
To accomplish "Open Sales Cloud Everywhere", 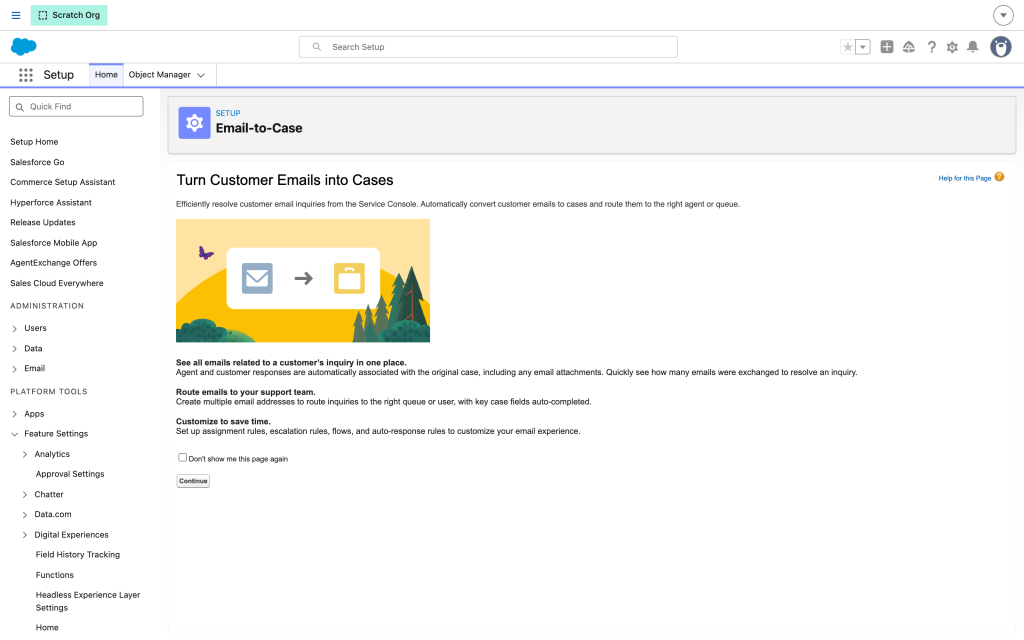I will [57, 283].
